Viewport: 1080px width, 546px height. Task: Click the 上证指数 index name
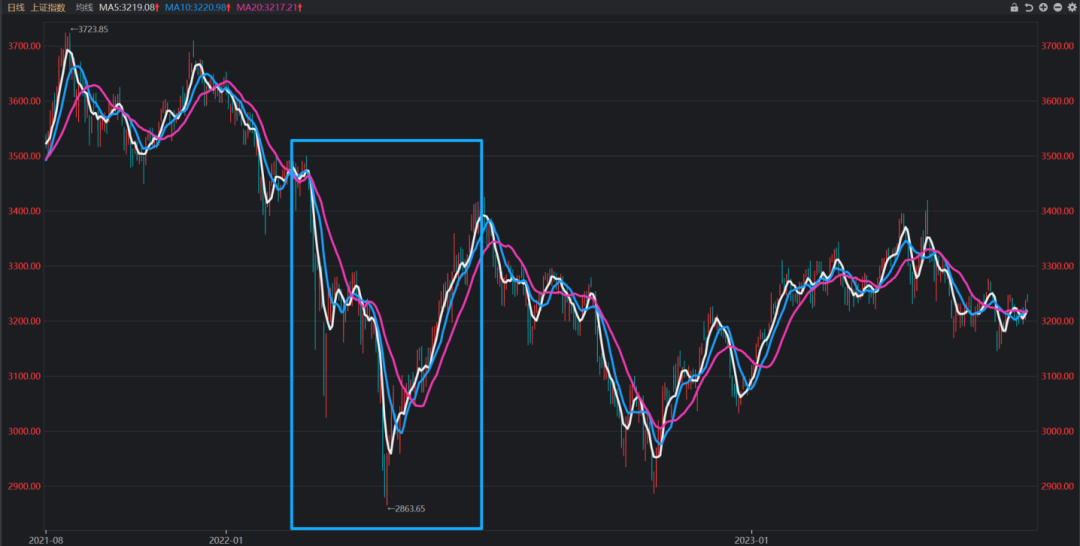point(48,7)
